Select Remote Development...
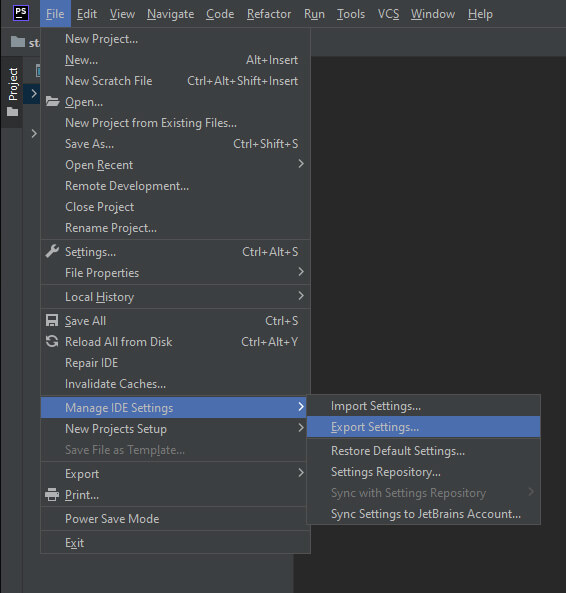The image size is (566, 593). point(175,186)
